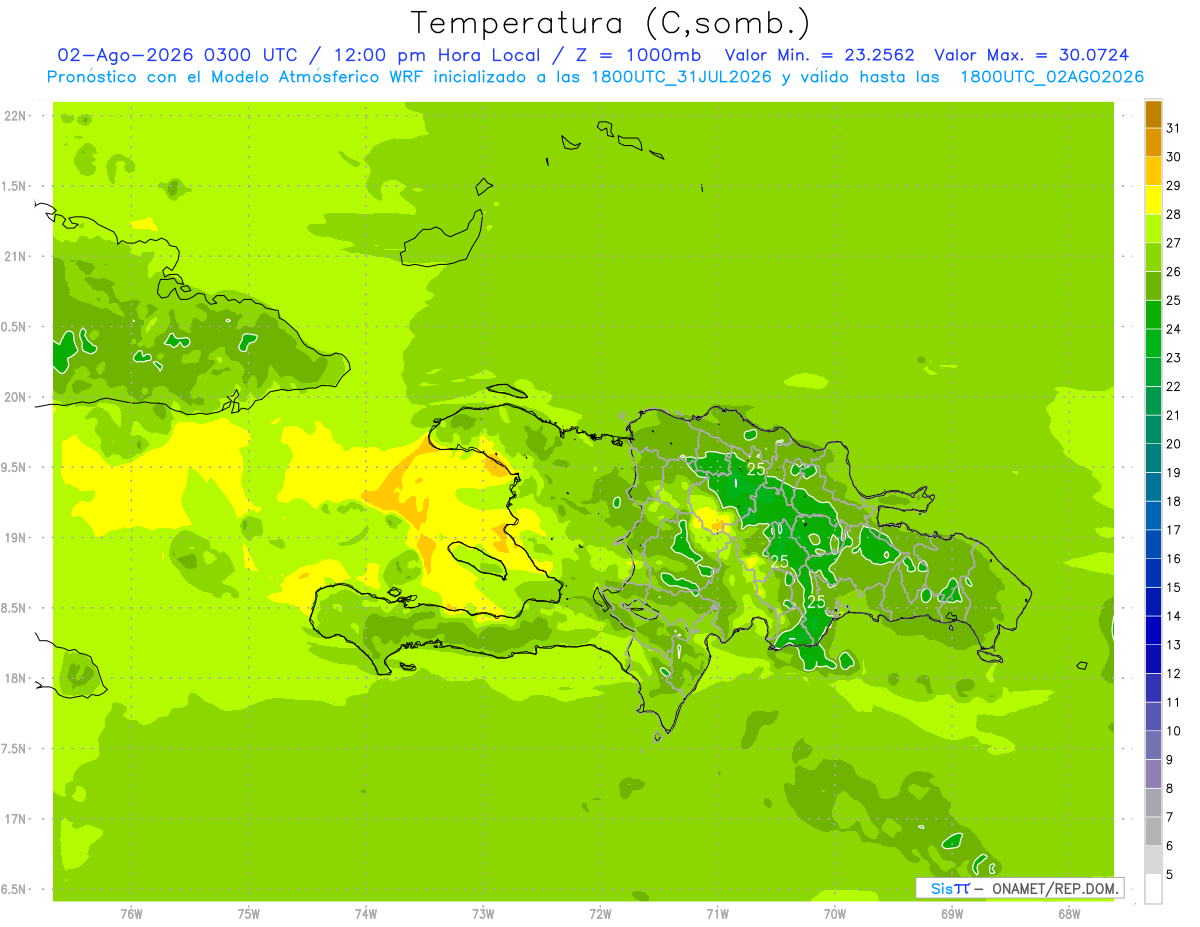The height and width of the screenshot is (927, 1200).
Task: Click the legend number "30"
Action: [1174, 157]
